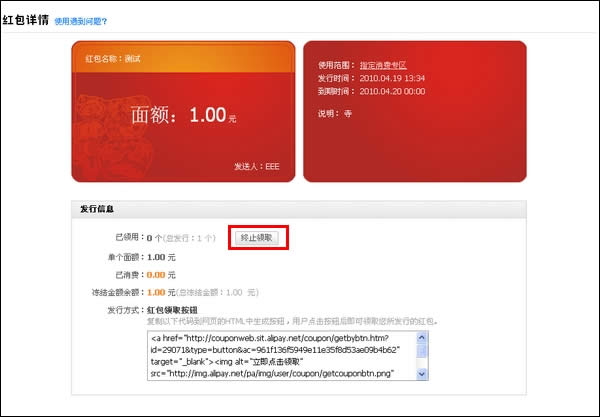Click the code box scroll up arrow
This screenshot has height=417, width=600.
click(422, 337)
